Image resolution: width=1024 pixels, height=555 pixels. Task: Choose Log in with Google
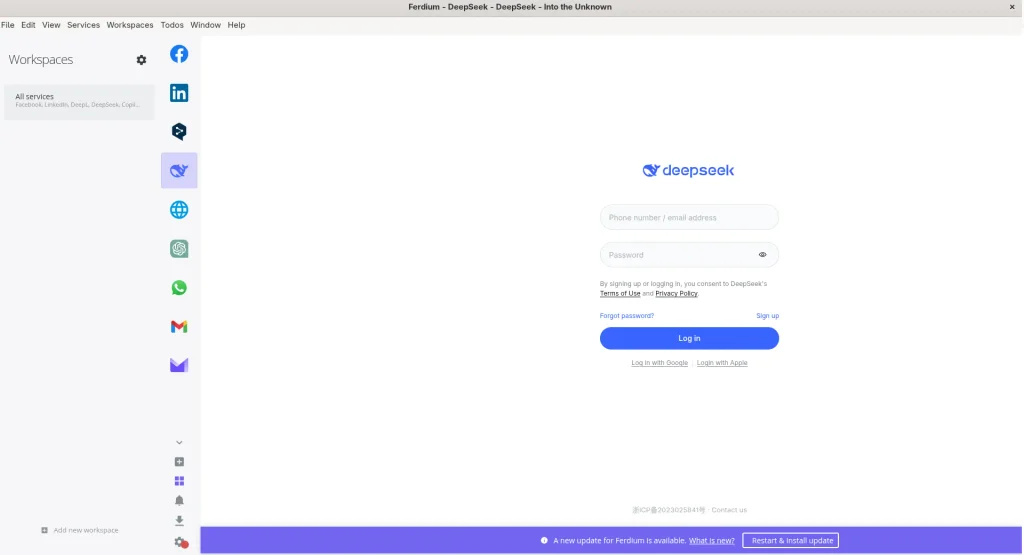click(660, 362)
